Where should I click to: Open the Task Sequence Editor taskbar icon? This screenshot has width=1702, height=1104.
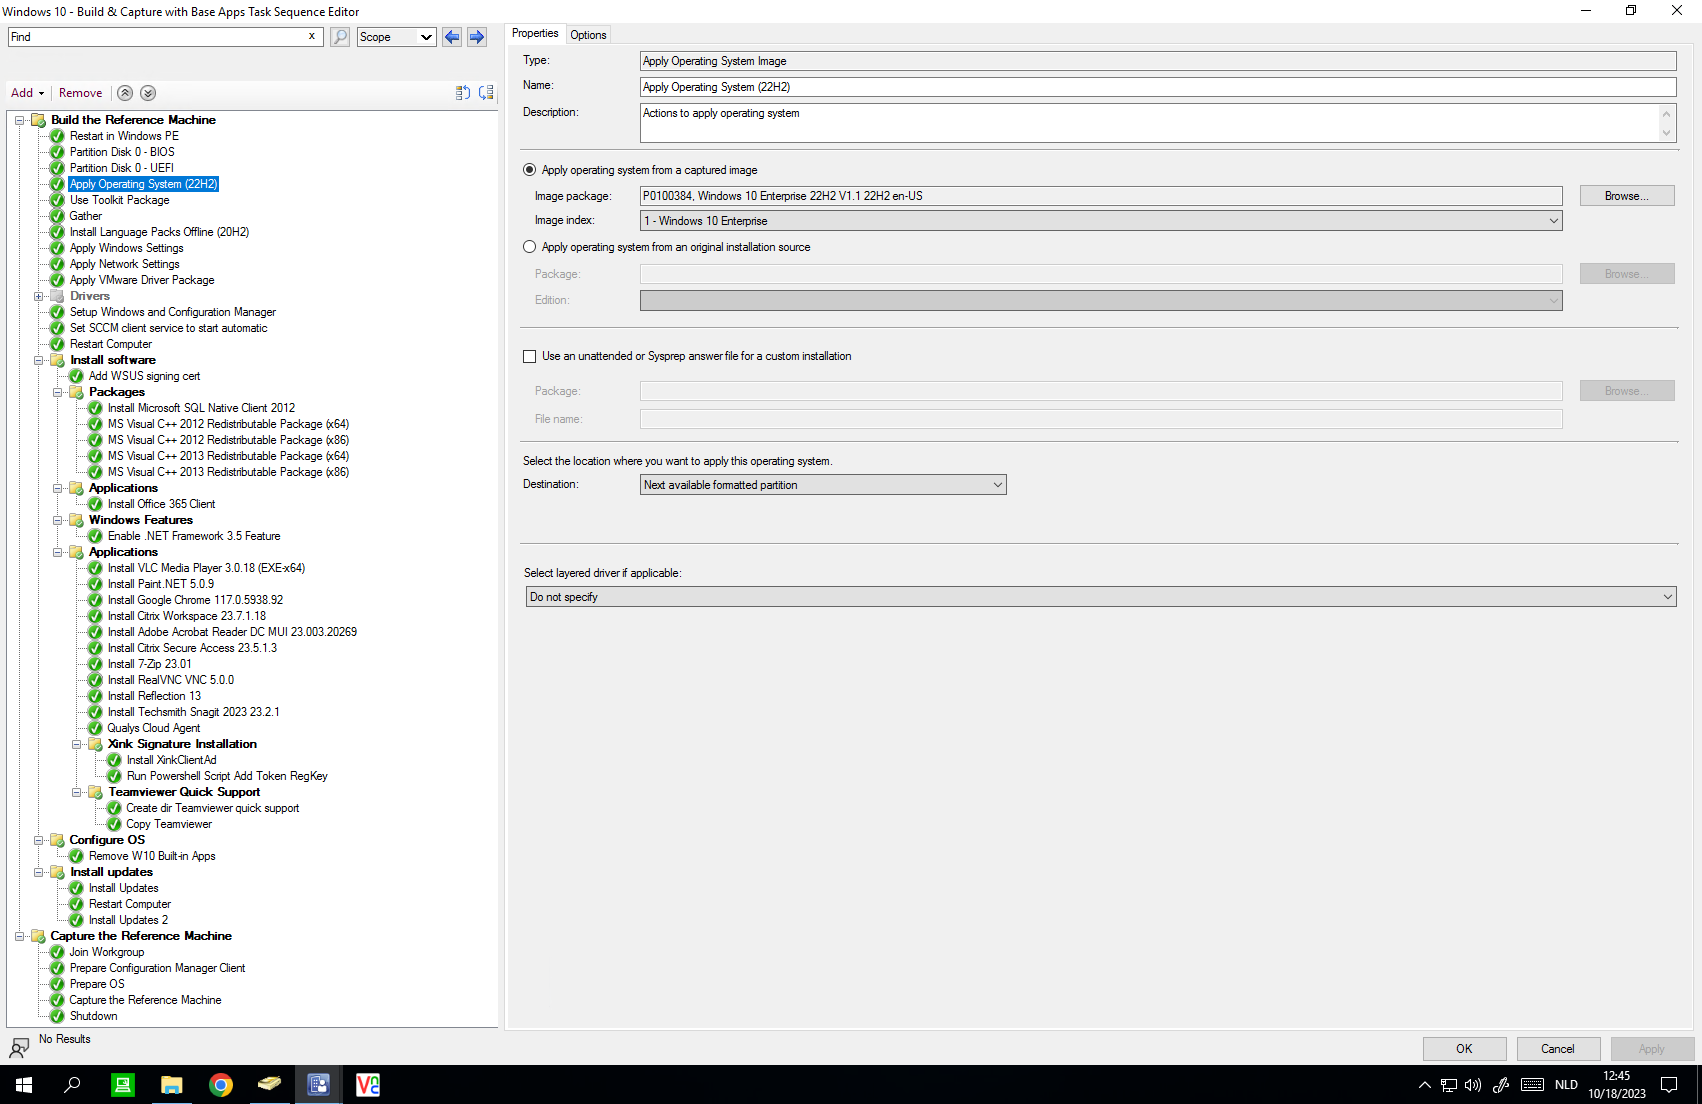(x=319, y=1085)
